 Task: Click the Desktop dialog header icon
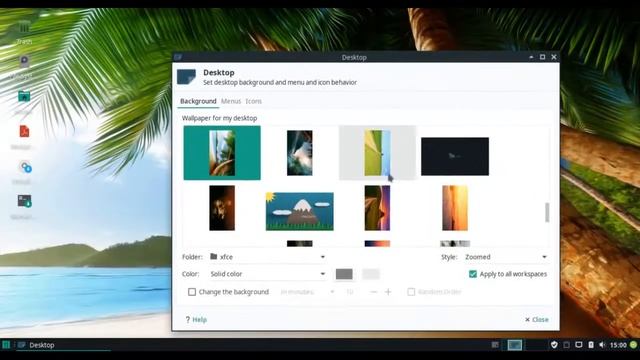[x=186, y=77]
